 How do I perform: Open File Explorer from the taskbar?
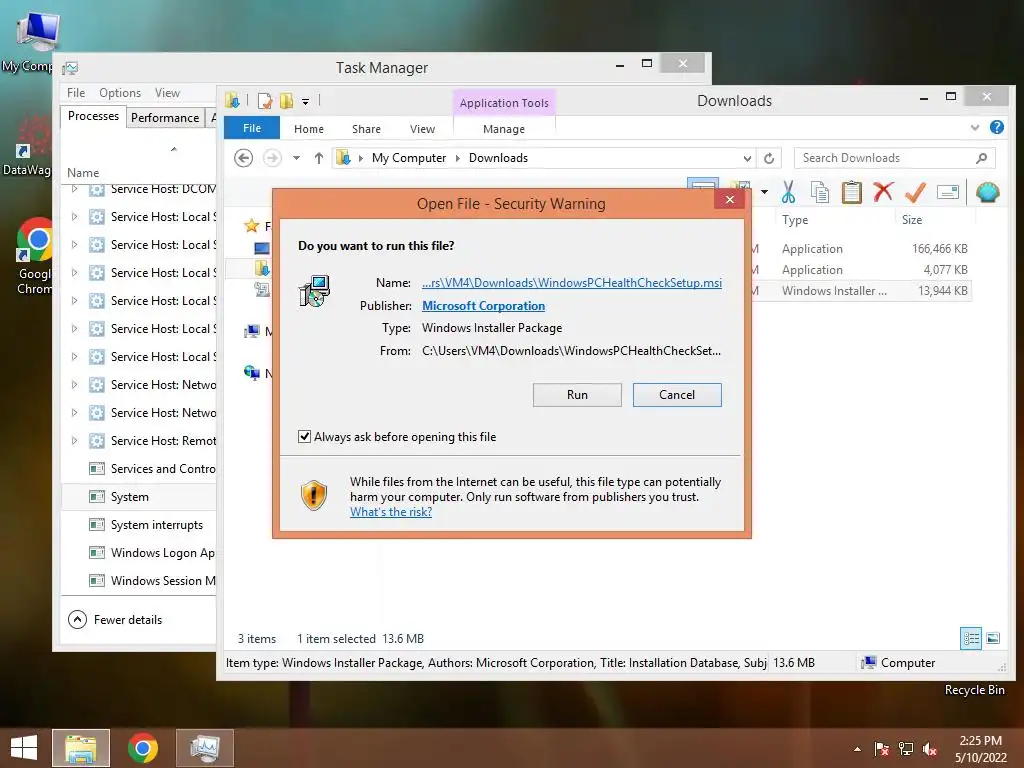[81, 748]
